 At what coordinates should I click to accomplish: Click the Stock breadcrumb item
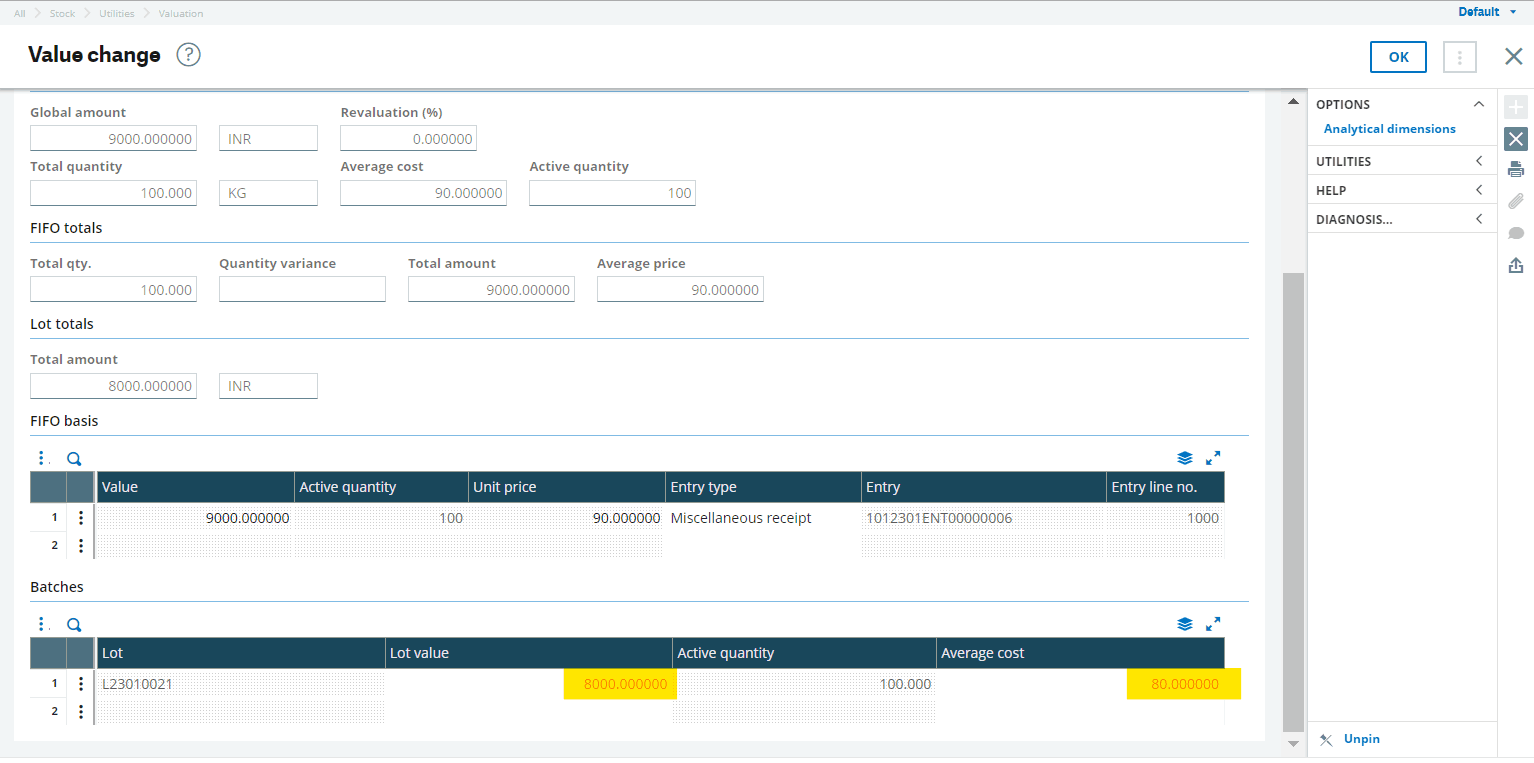pos(62,14)
